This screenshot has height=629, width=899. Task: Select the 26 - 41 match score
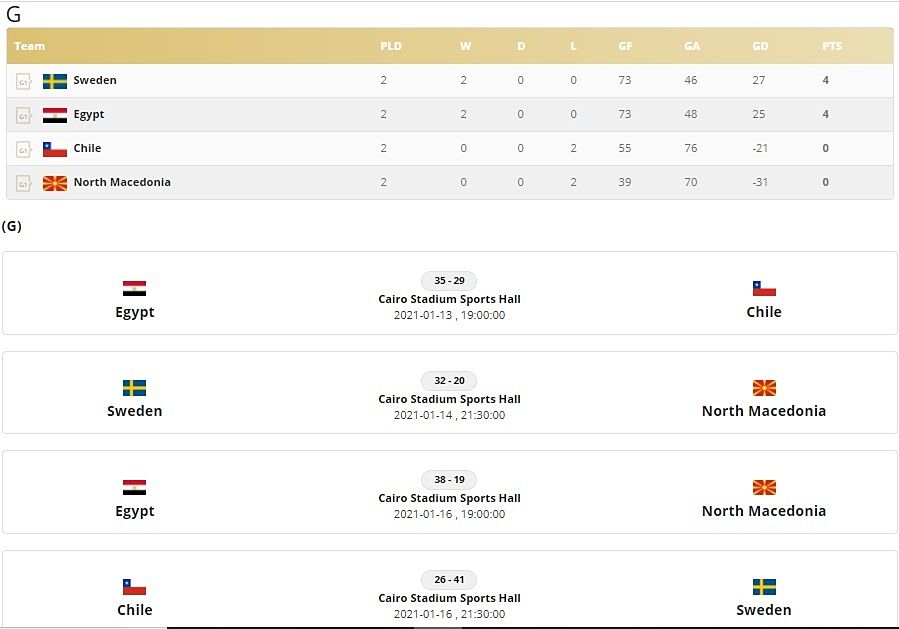pyautogui.click(x=449, y=579)
